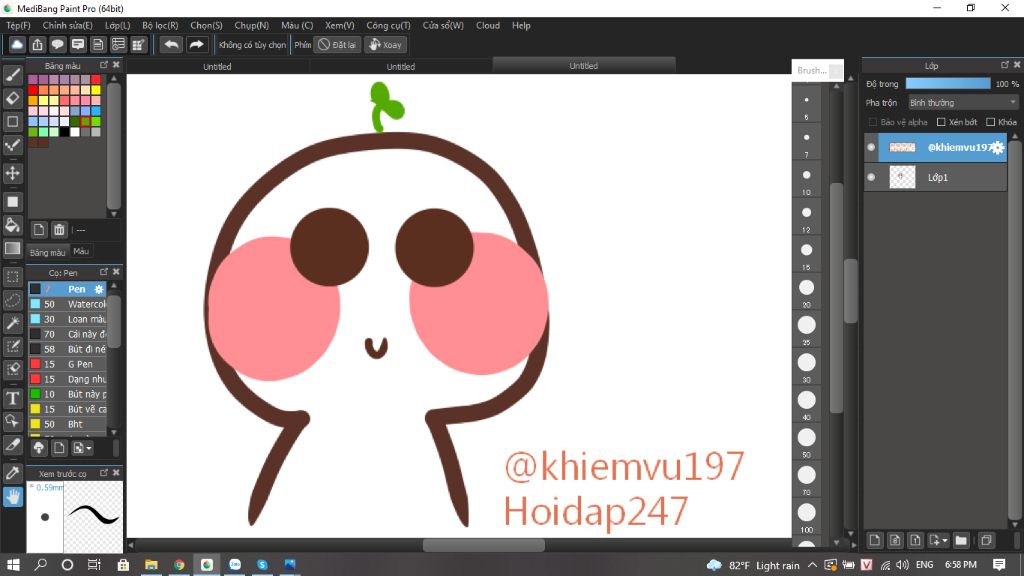Select the Magic Wand tool
1024x576 pixels.
click(x=12, y=323)
